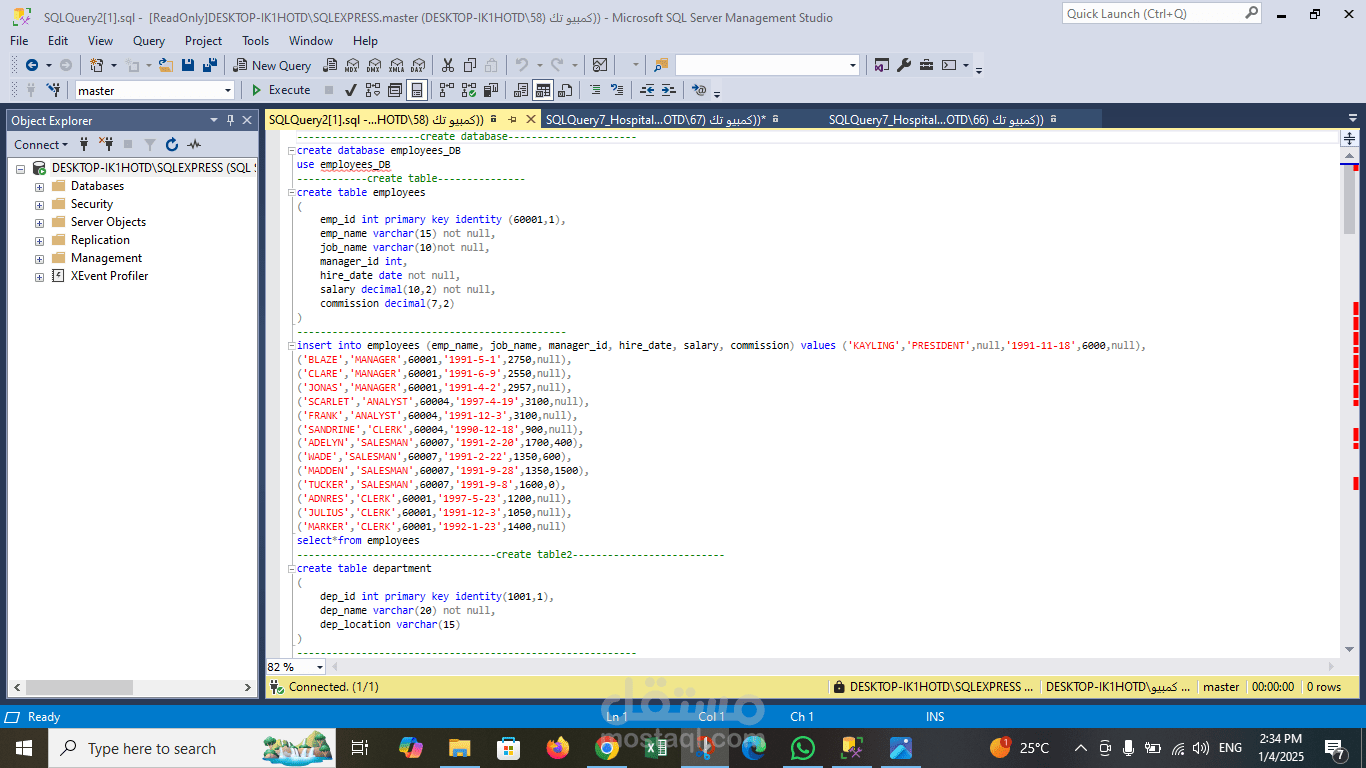Open the Query menu
This screenshot has height=768, width=1366.
(x=149, y=41)
